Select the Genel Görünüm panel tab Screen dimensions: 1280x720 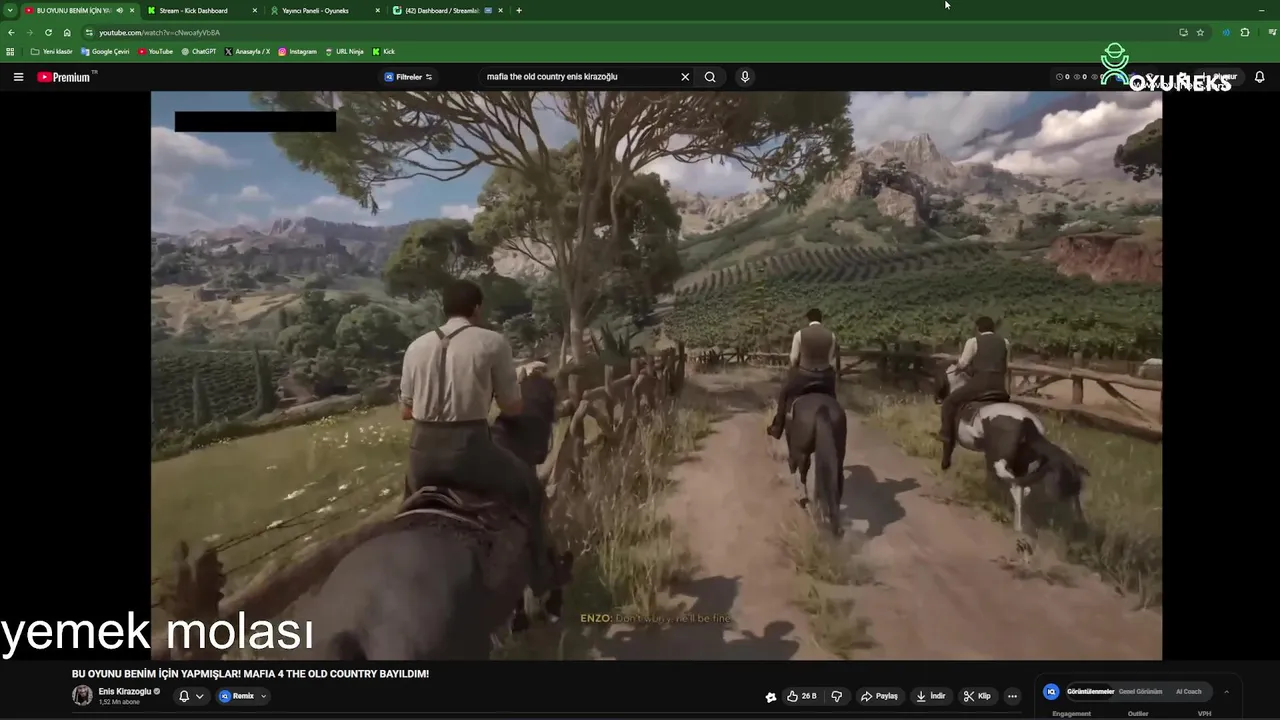(1140, 691)
